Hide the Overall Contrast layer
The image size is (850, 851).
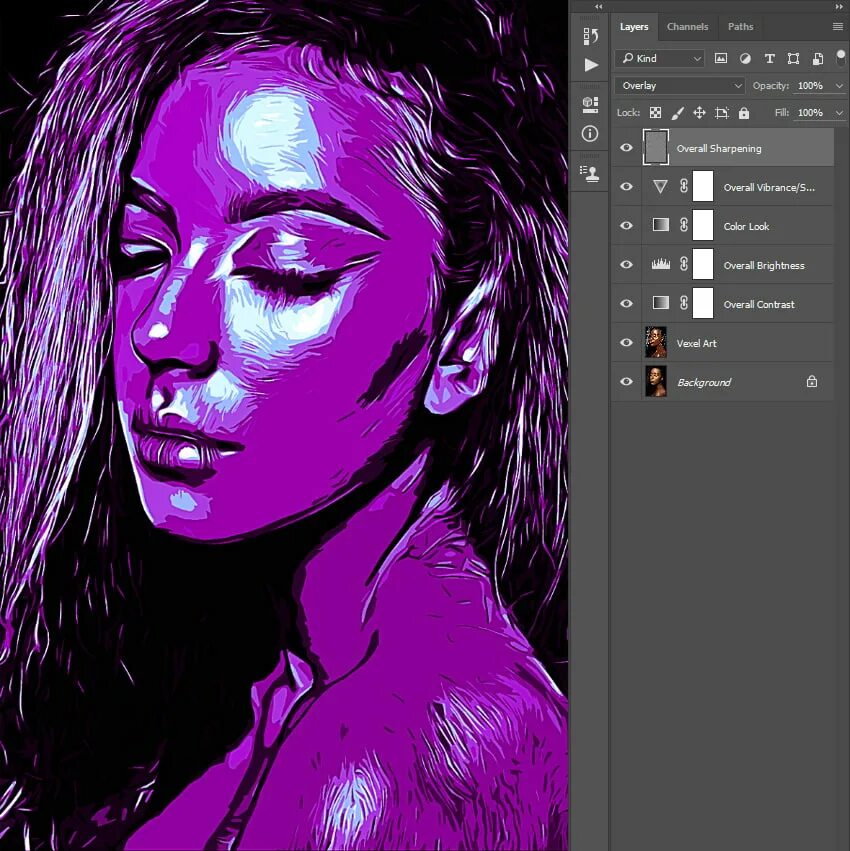click(x=626, y=303)
